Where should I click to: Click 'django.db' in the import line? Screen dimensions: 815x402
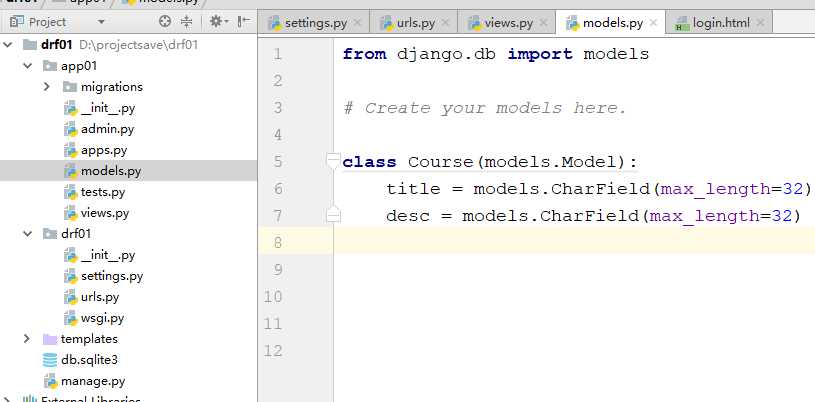[x=446, y=54]
